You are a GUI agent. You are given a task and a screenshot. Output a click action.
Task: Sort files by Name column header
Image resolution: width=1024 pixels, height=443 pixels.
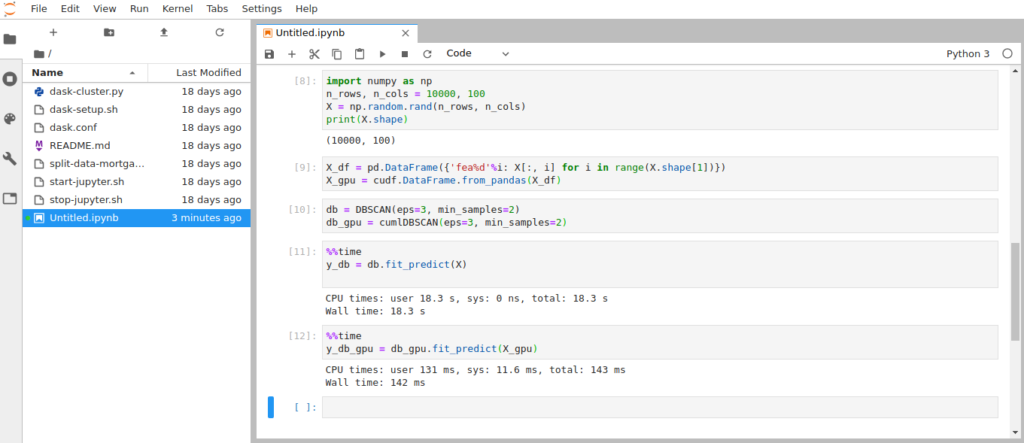pyautogui.click(x=86, y=73)
